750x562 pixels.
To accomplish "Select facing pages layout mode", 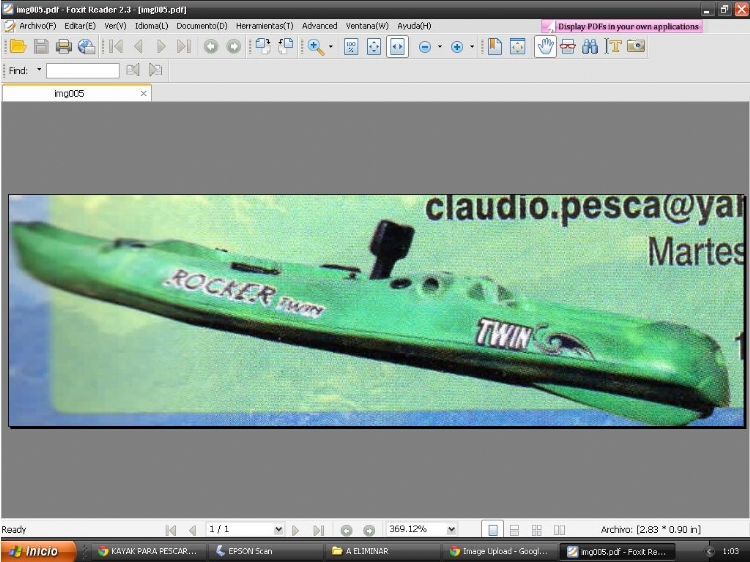I will [x=559, y=529].
